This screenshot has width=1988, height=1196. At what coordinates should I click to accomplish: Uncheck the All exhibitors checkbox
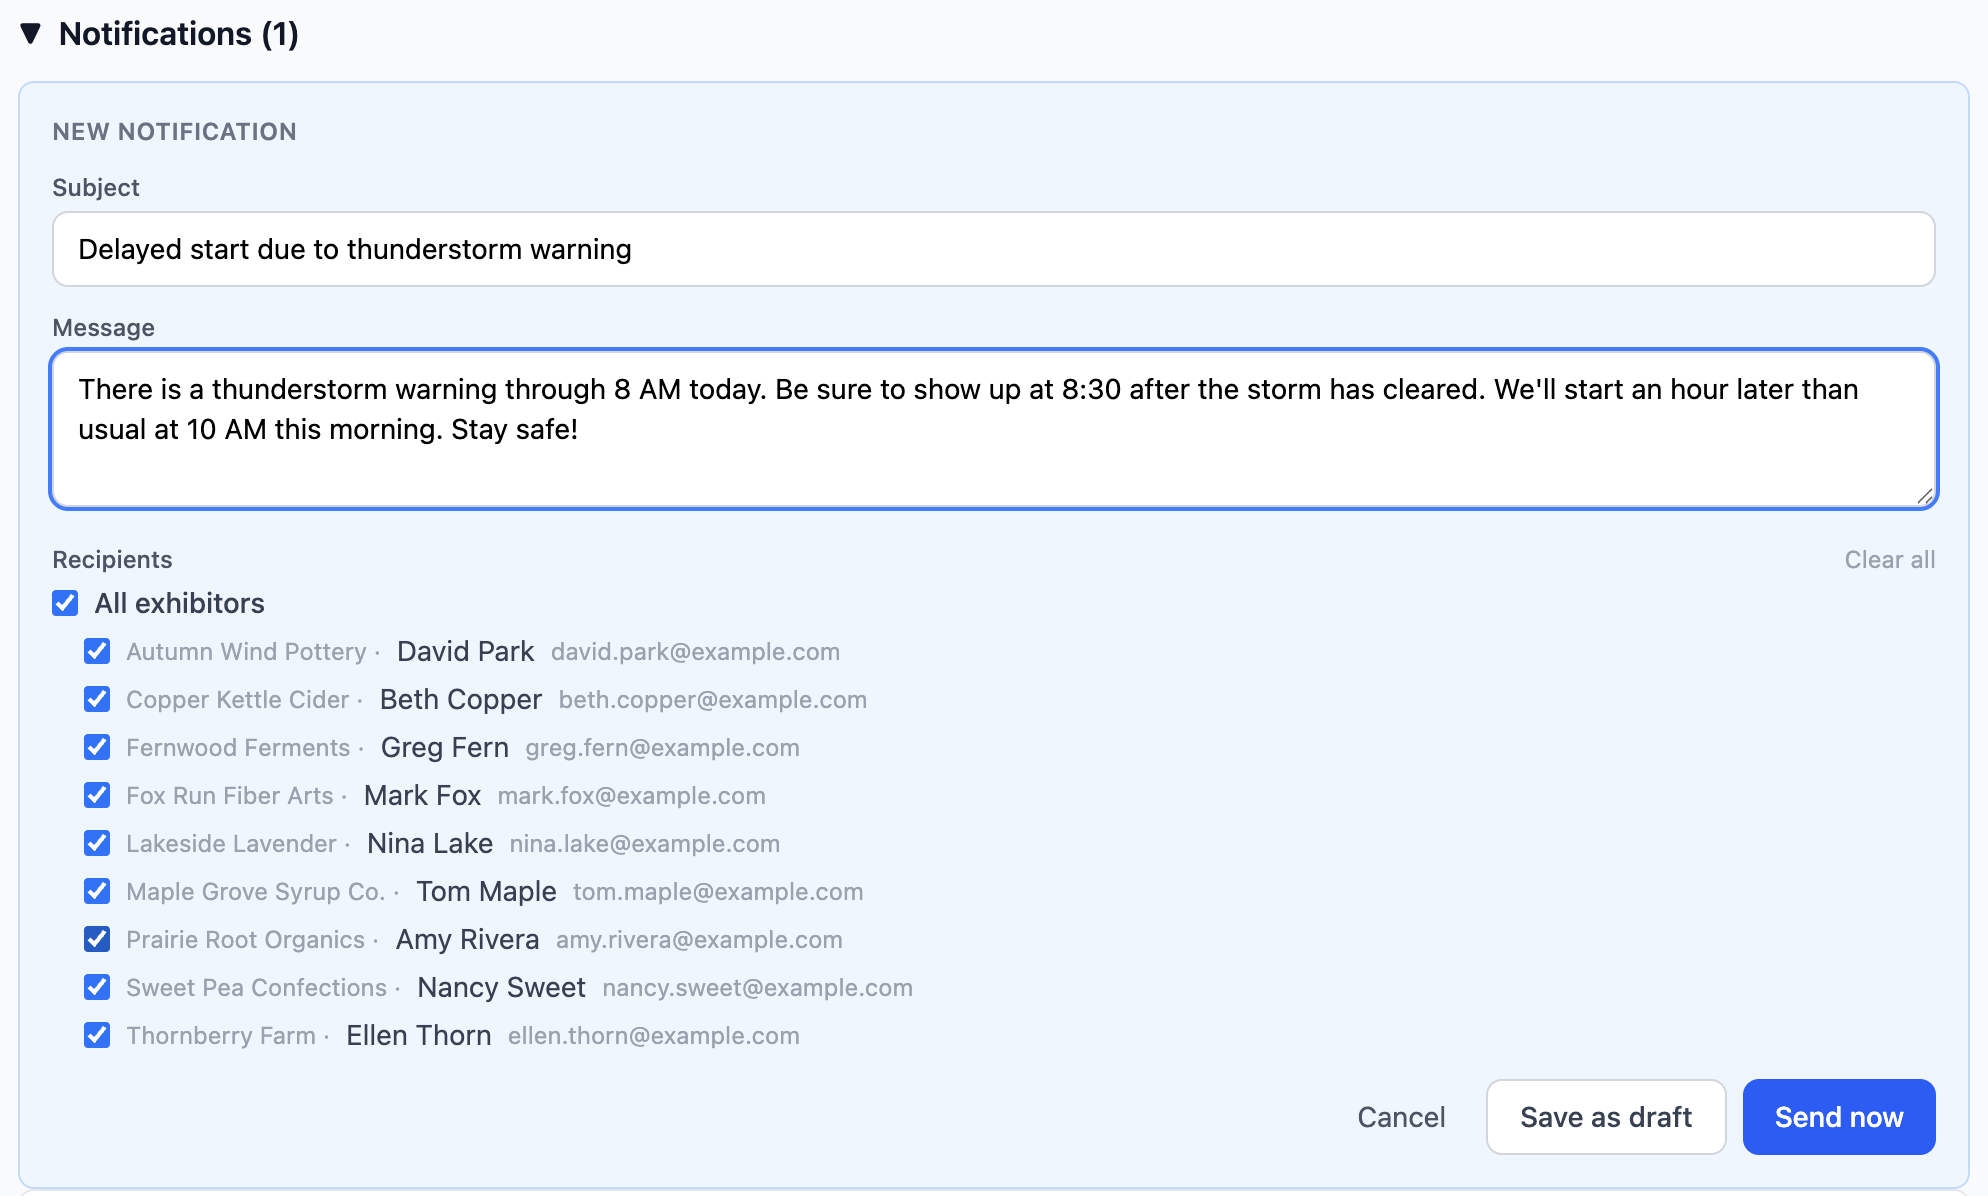[x=65, y=603]
